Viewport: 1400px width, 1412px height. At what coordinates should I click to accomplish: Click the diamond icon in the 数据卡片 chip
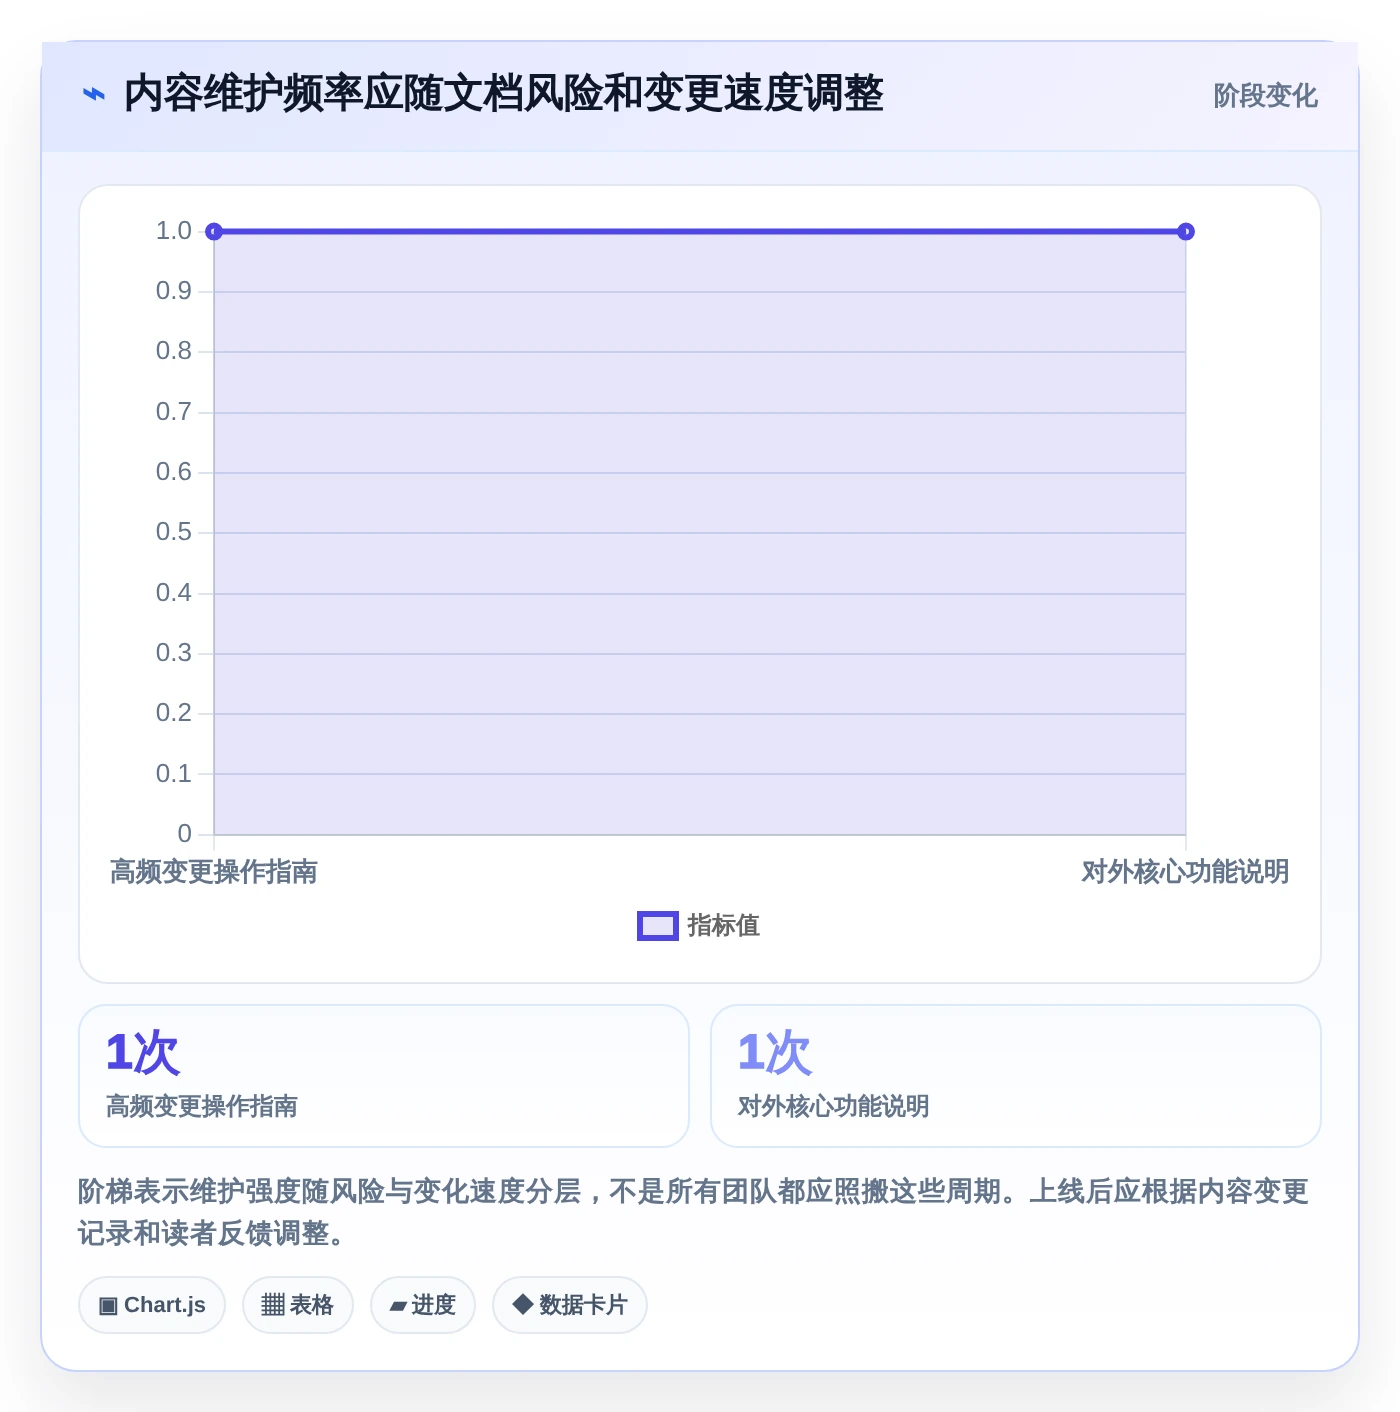click(522, 1304)
